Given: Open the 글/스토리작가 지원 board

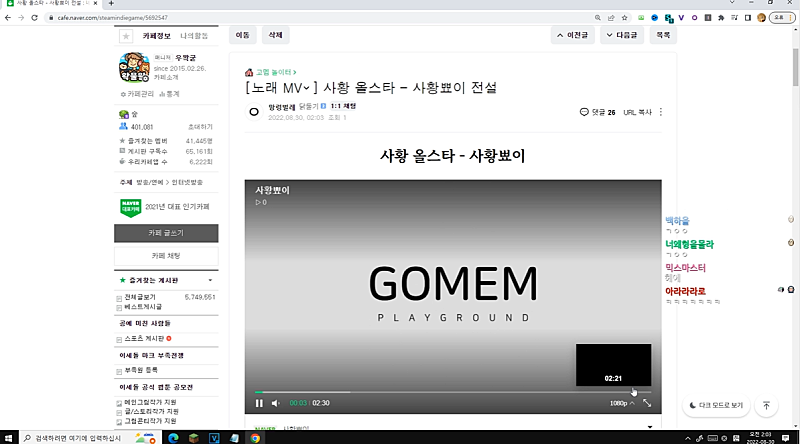Looking at the screenshot, I should pos(151,411).
